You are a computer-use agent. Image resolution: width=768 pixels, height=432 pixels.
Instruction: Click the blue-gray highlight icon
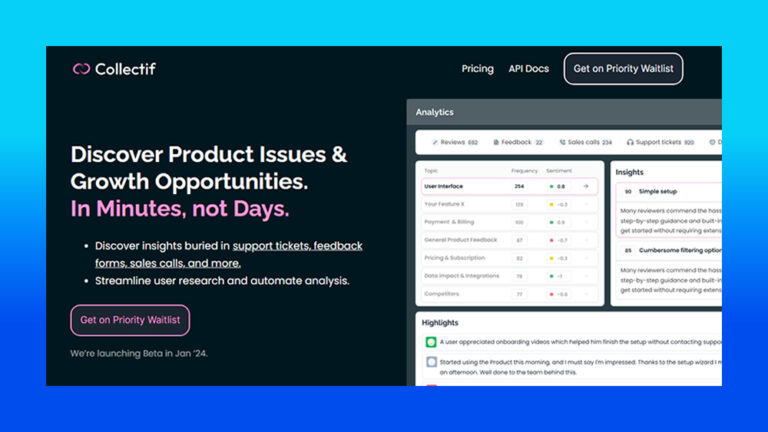tap(431, 362)
